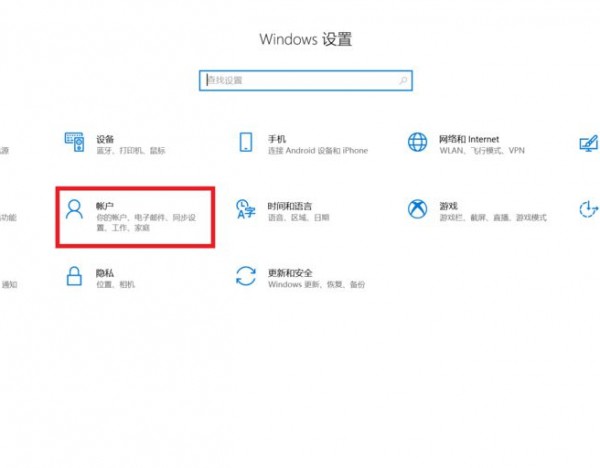Click the magnifier icon in search box
Screen dimensions: 600x468
(403, 80)
